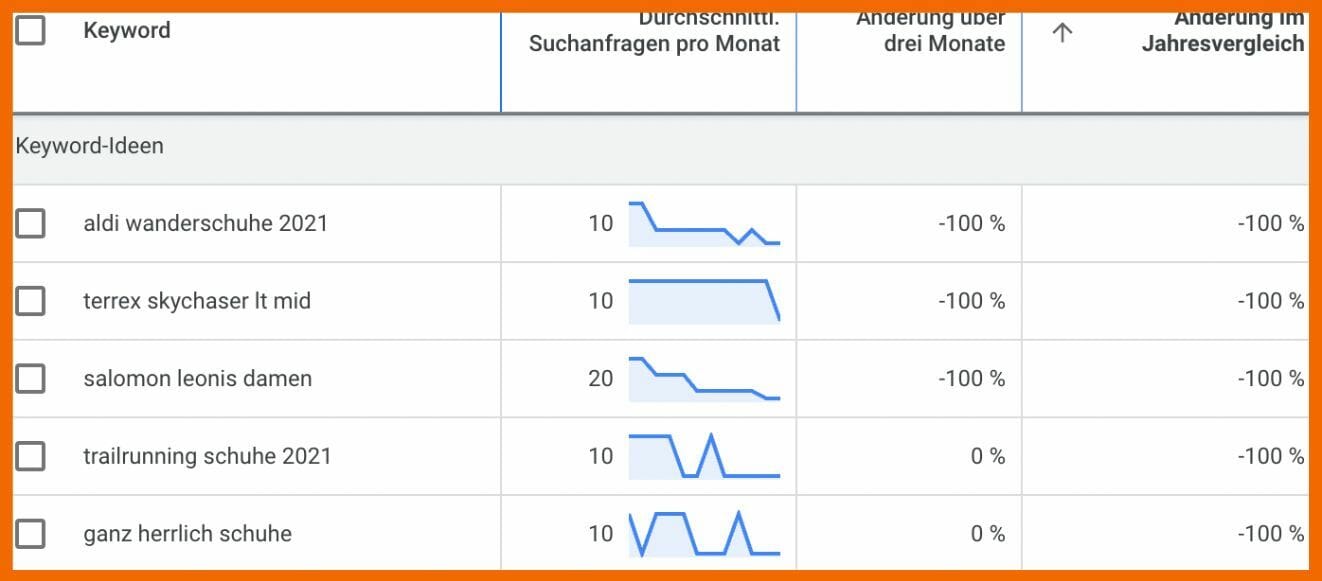This screenshot has width=1322, height=581.
Task: Check the salomon leonis damen checkbox
Action: 31,379
